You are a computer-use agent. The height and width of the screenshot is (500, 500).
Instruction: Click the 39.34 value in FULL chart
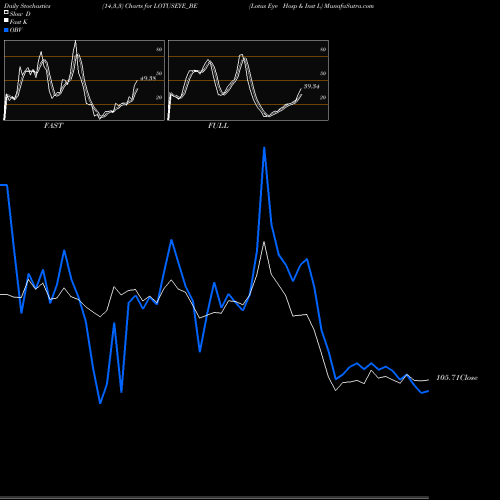312,86
